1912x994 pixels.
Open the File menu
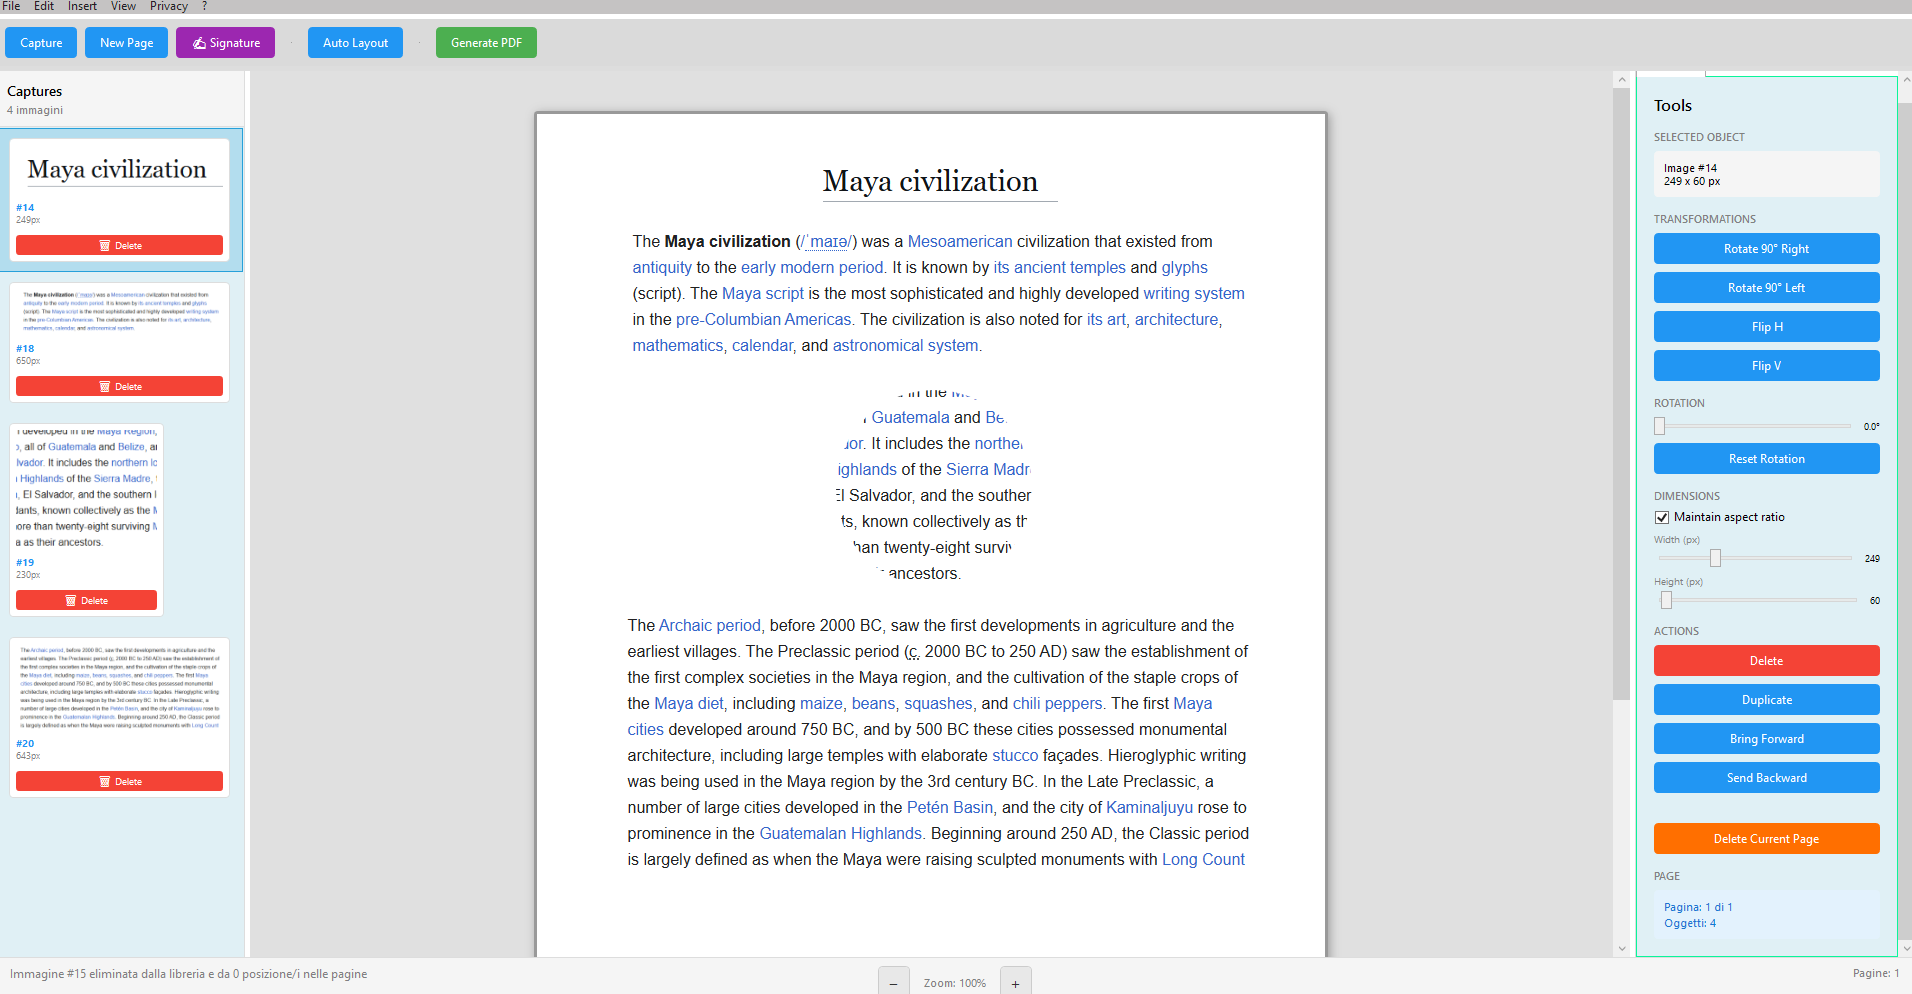[11, 6]
